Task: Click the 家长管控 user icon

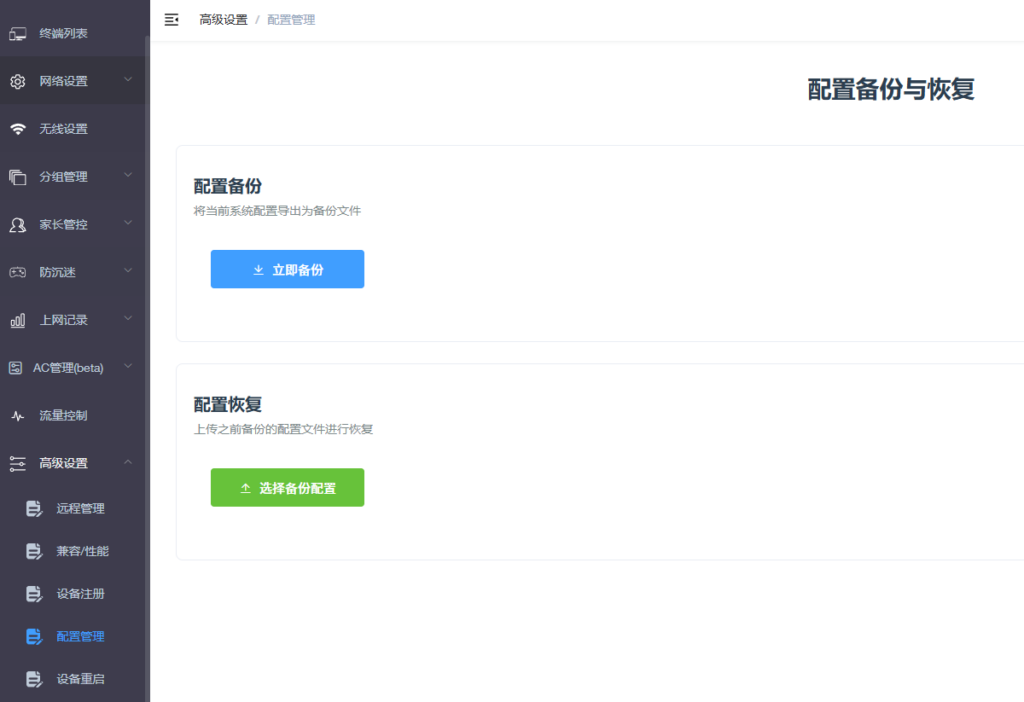Action: (x=18, y=225)
